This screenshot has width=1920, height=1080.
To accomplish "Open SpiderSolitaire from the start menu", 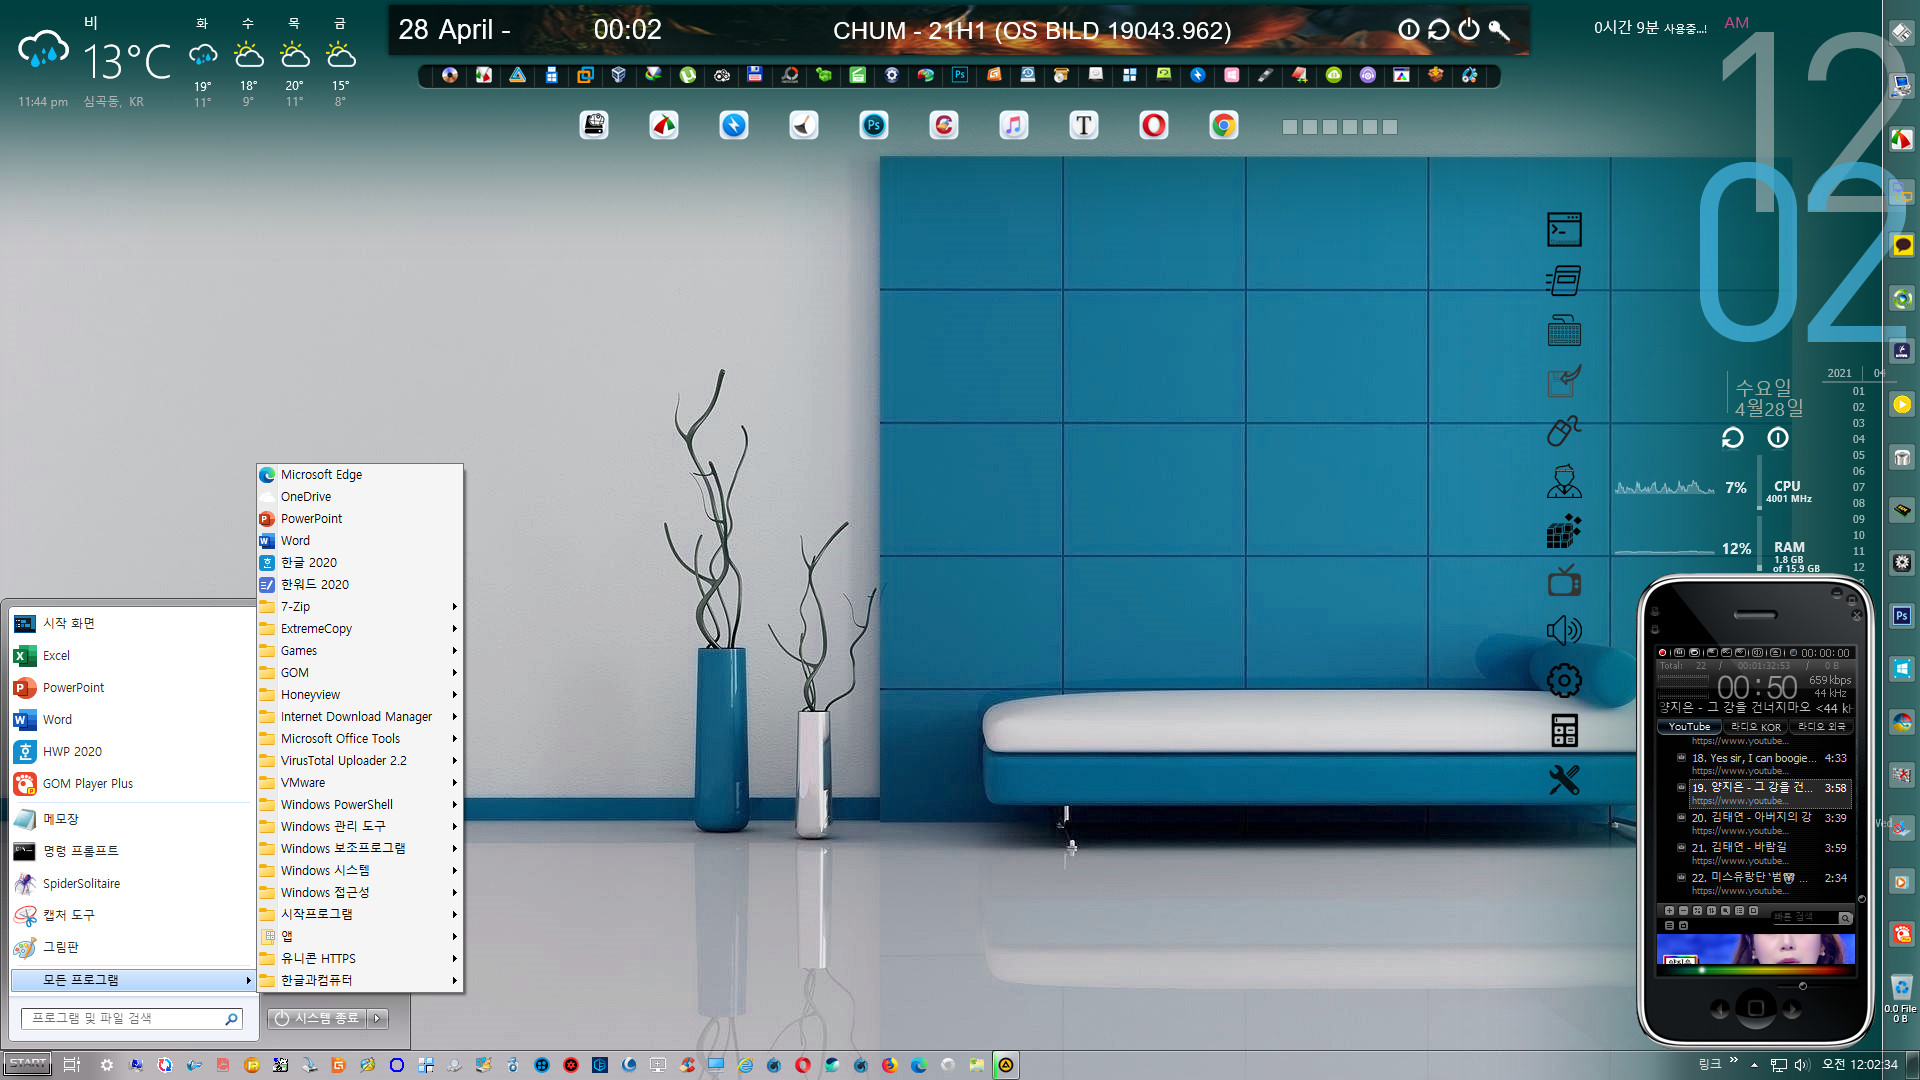I will tap(130, 884).
